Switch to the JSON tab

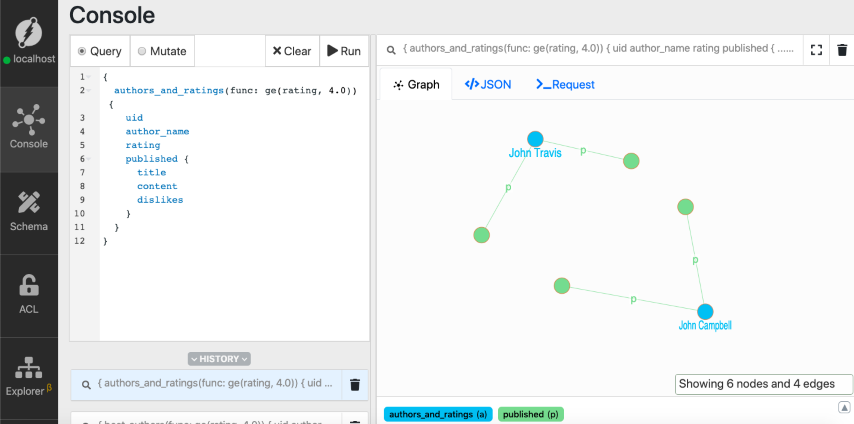click(x=487, y=85)
